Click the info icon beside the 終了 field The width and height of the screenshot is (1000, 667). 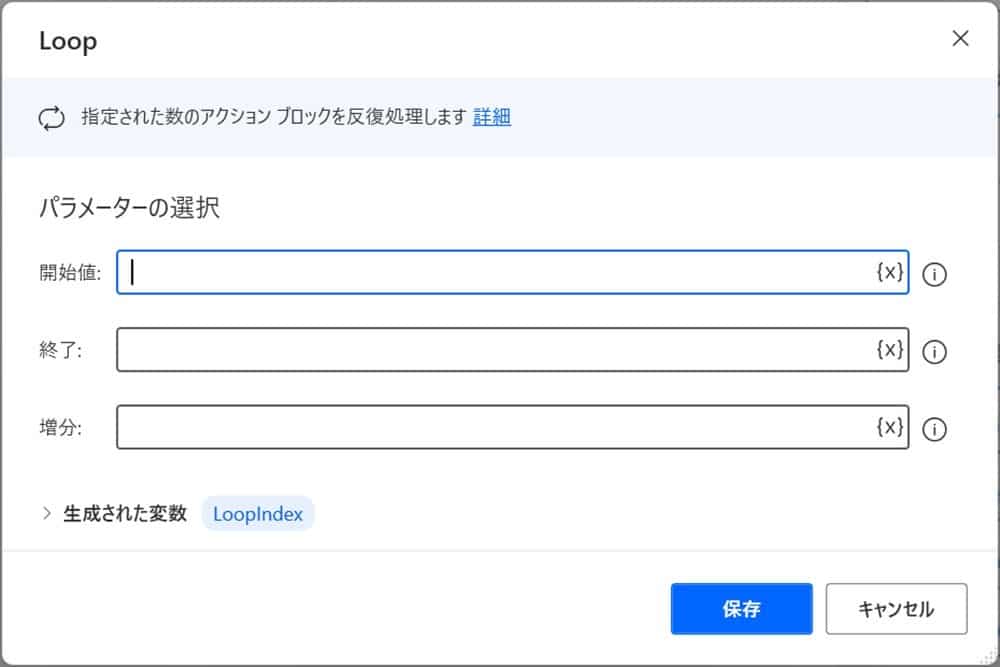(x=934, y=352)
